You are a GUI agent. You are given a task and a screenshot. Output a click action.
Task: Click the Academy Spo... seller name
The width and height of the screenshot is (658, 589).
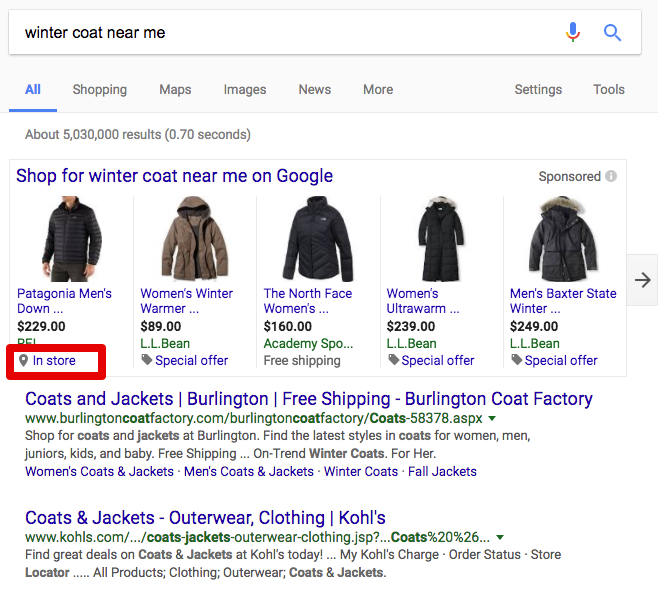(308, 344)
